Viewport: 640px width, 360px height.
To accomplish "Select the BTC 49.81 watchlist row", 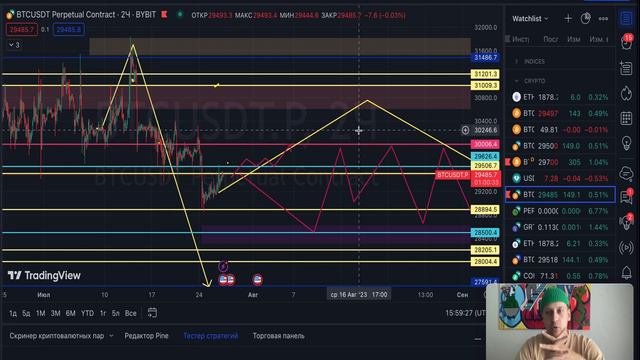I will pyautogui.click(x=560, y=129).
